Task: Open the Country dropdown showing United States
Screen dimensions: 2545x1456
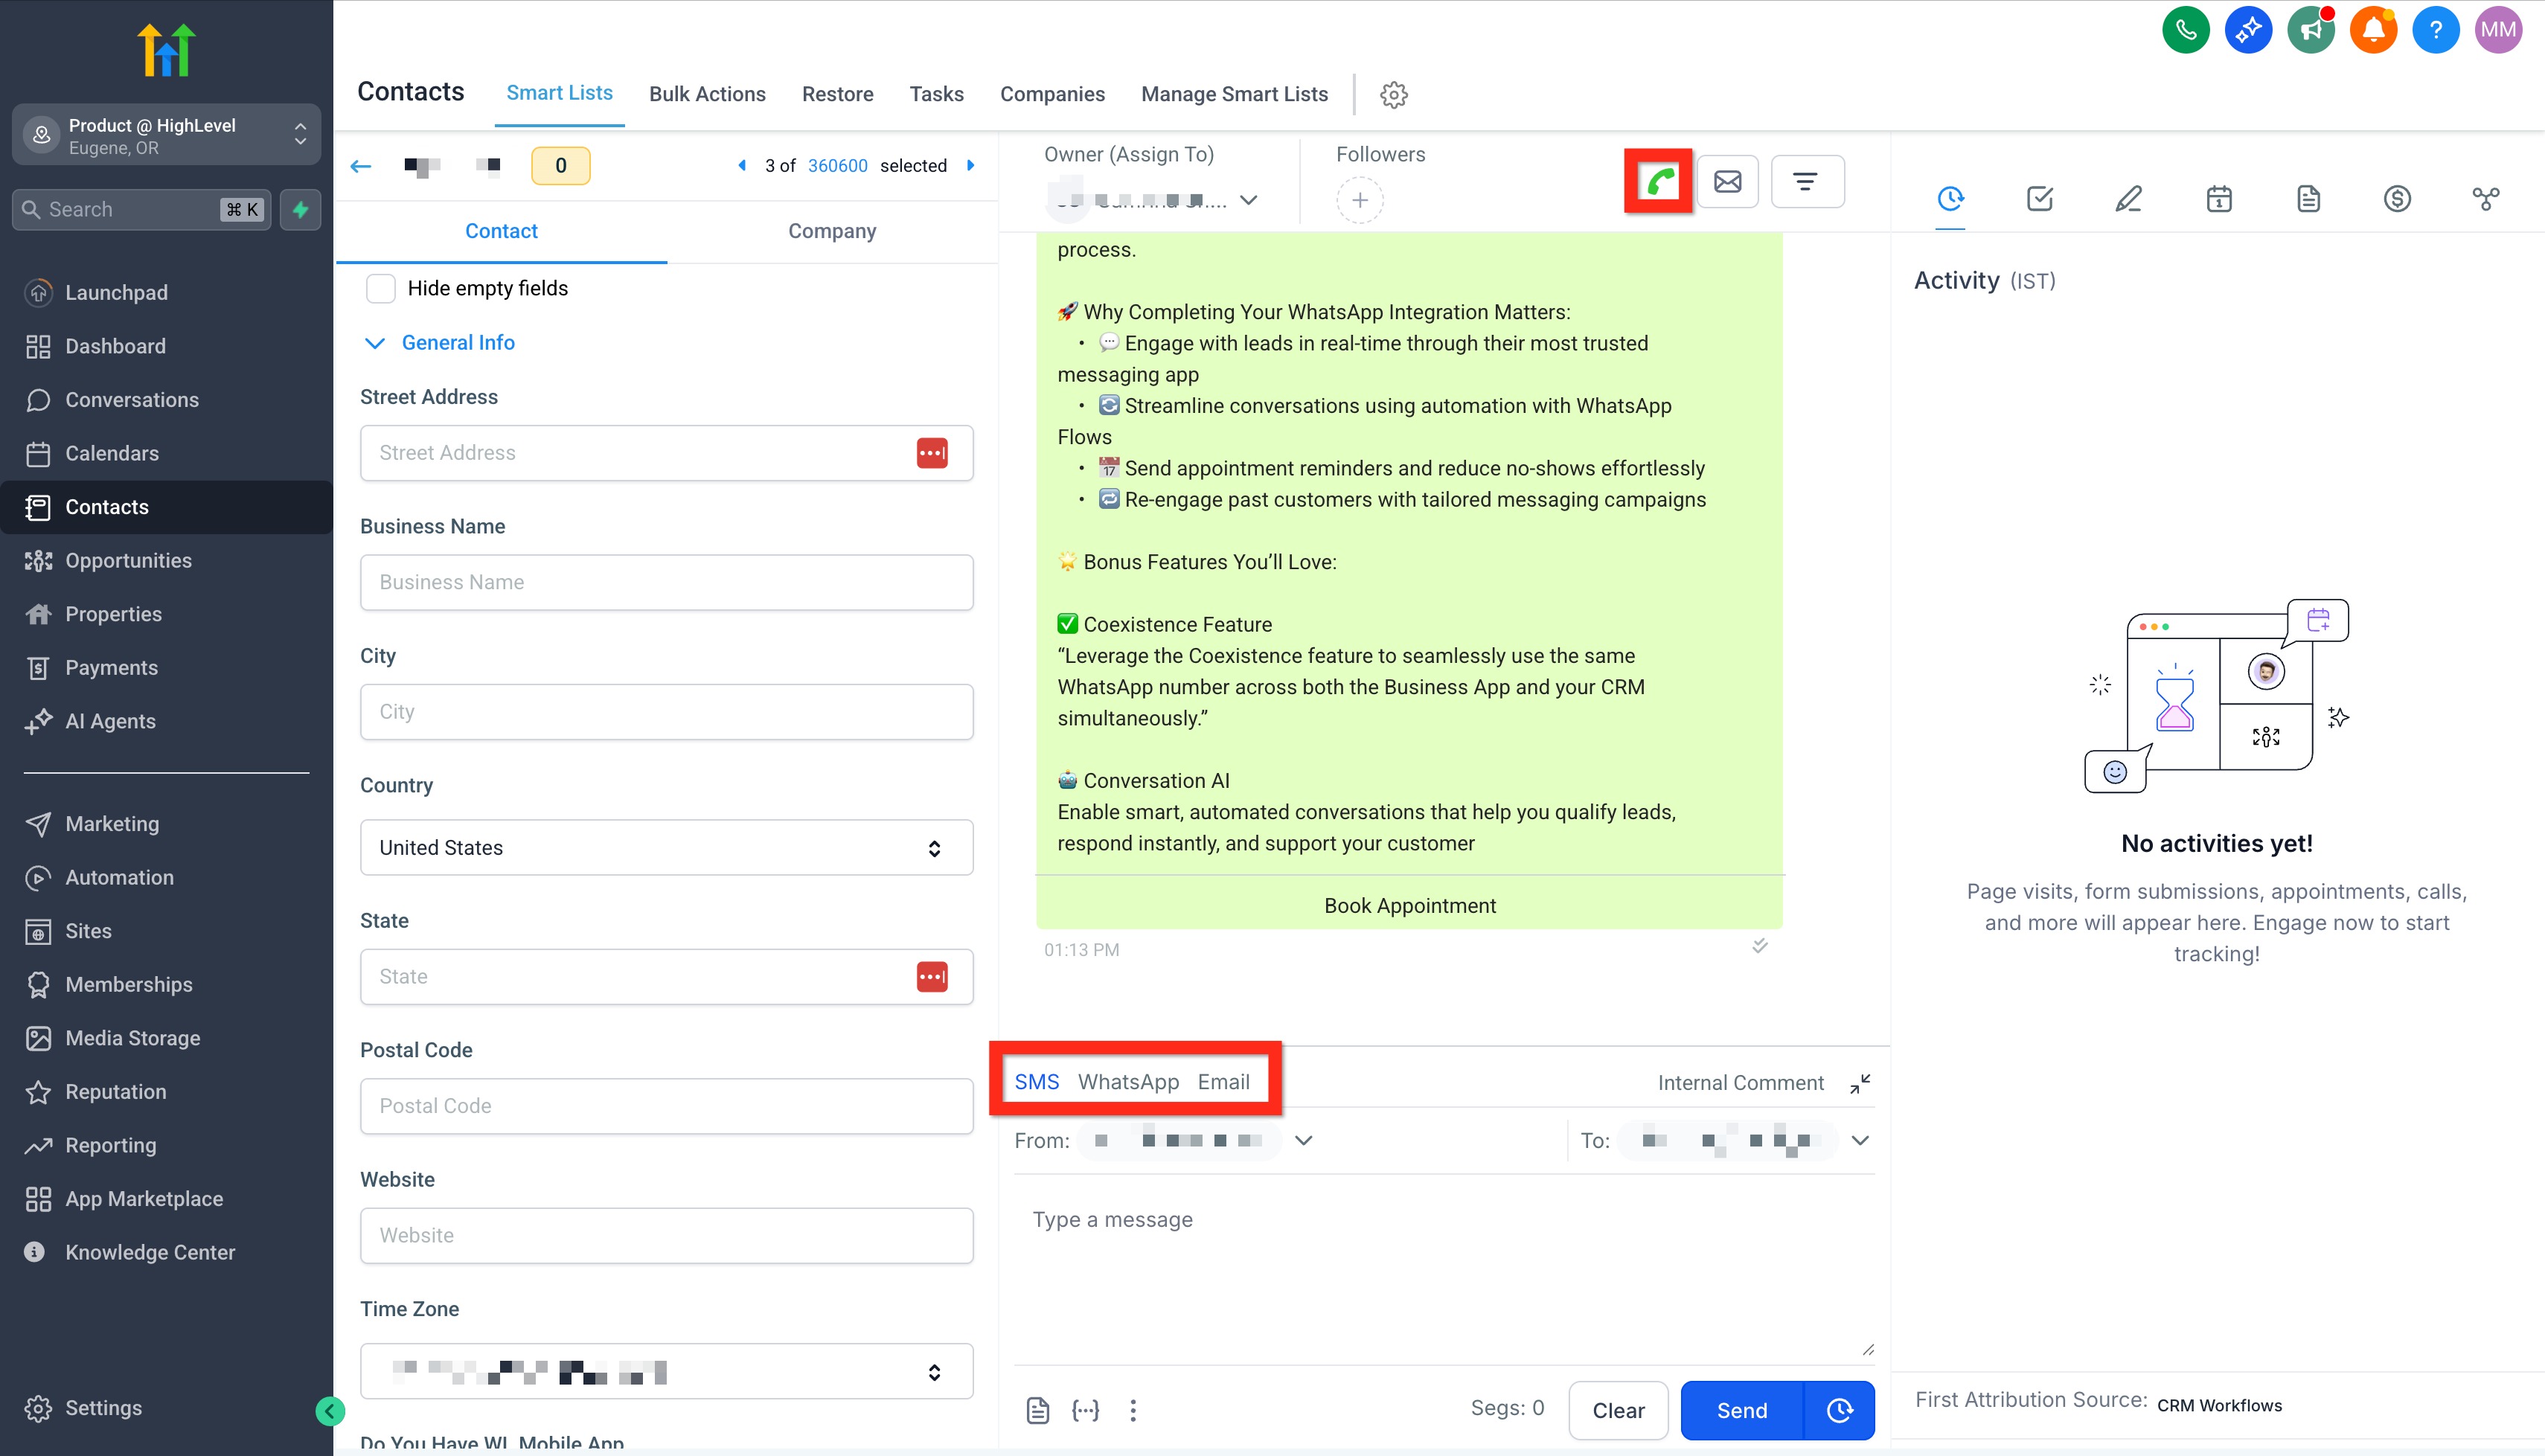Action: (x=666, y=848)
